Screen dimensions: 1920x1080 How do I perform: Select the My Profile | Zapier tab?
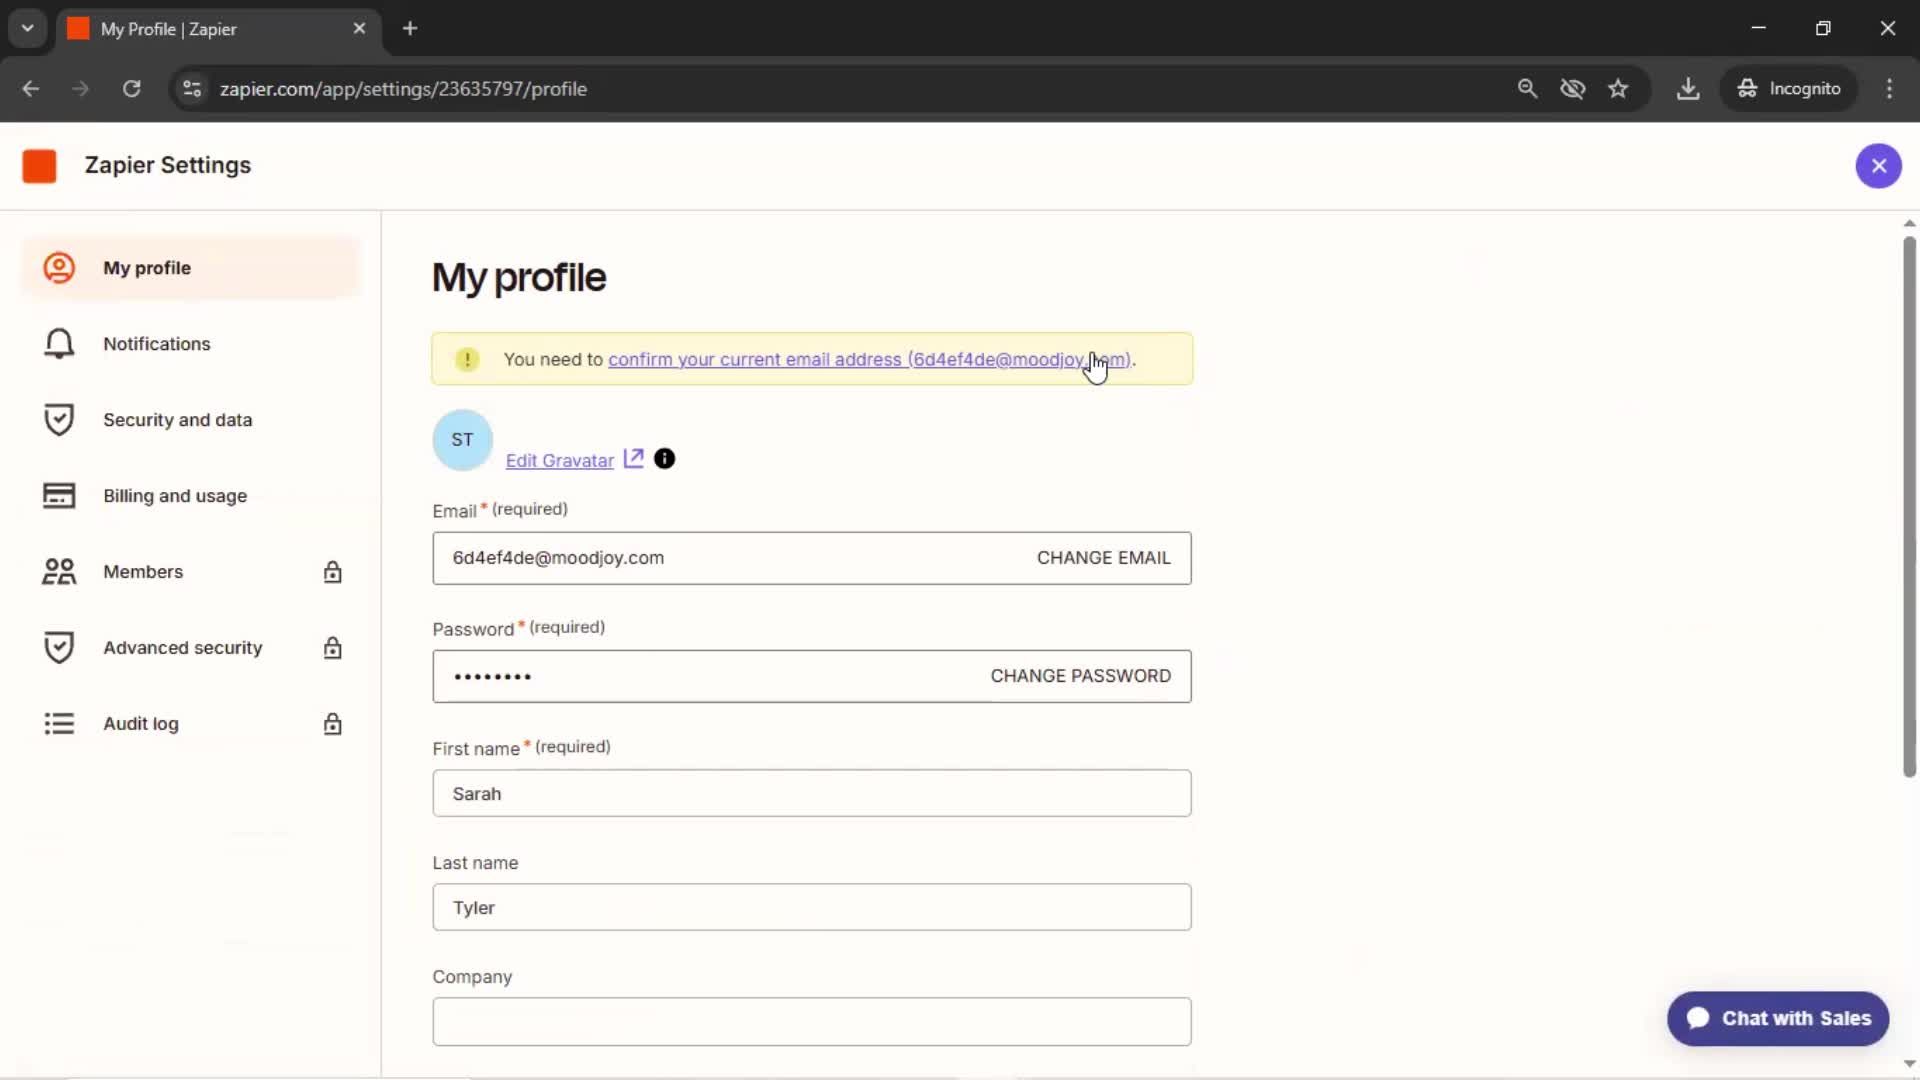218,29
